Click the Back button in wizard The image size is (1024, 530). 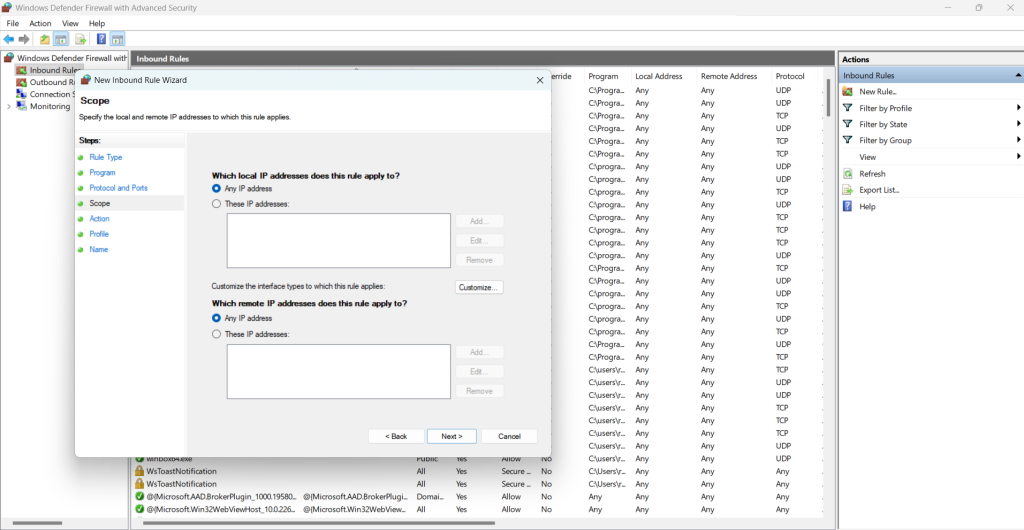pyautogui.click(x=396, y=436)
